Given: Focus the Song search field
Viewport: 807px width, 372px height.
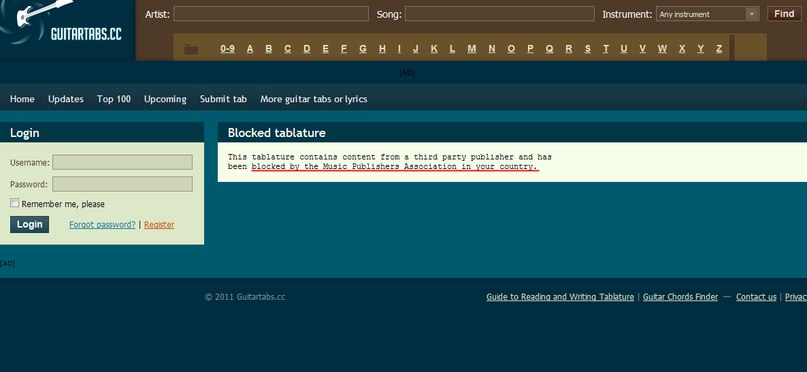Looking at the screenshot, I should click(x=499, y=14).
